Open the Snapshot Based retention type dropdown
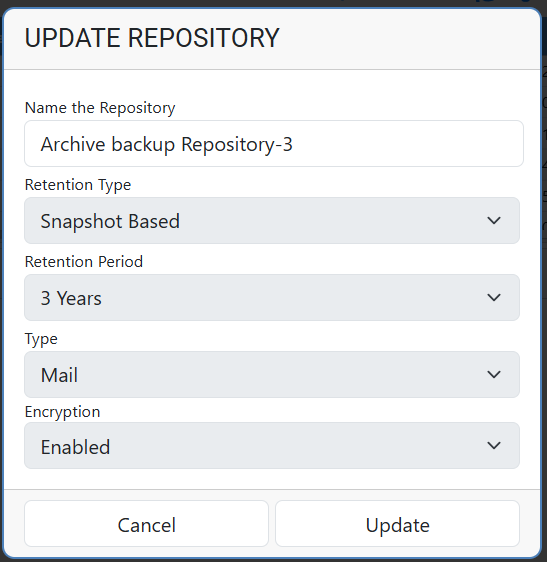The image size is (547, 562). click(272, 220)
